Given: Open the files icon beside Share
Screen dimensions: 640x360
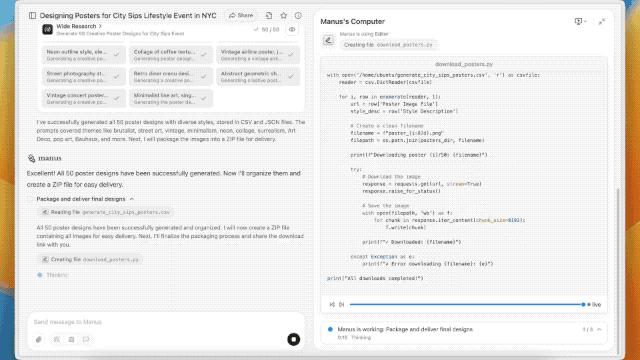Looking at the screenshot, I should point(269,16).
